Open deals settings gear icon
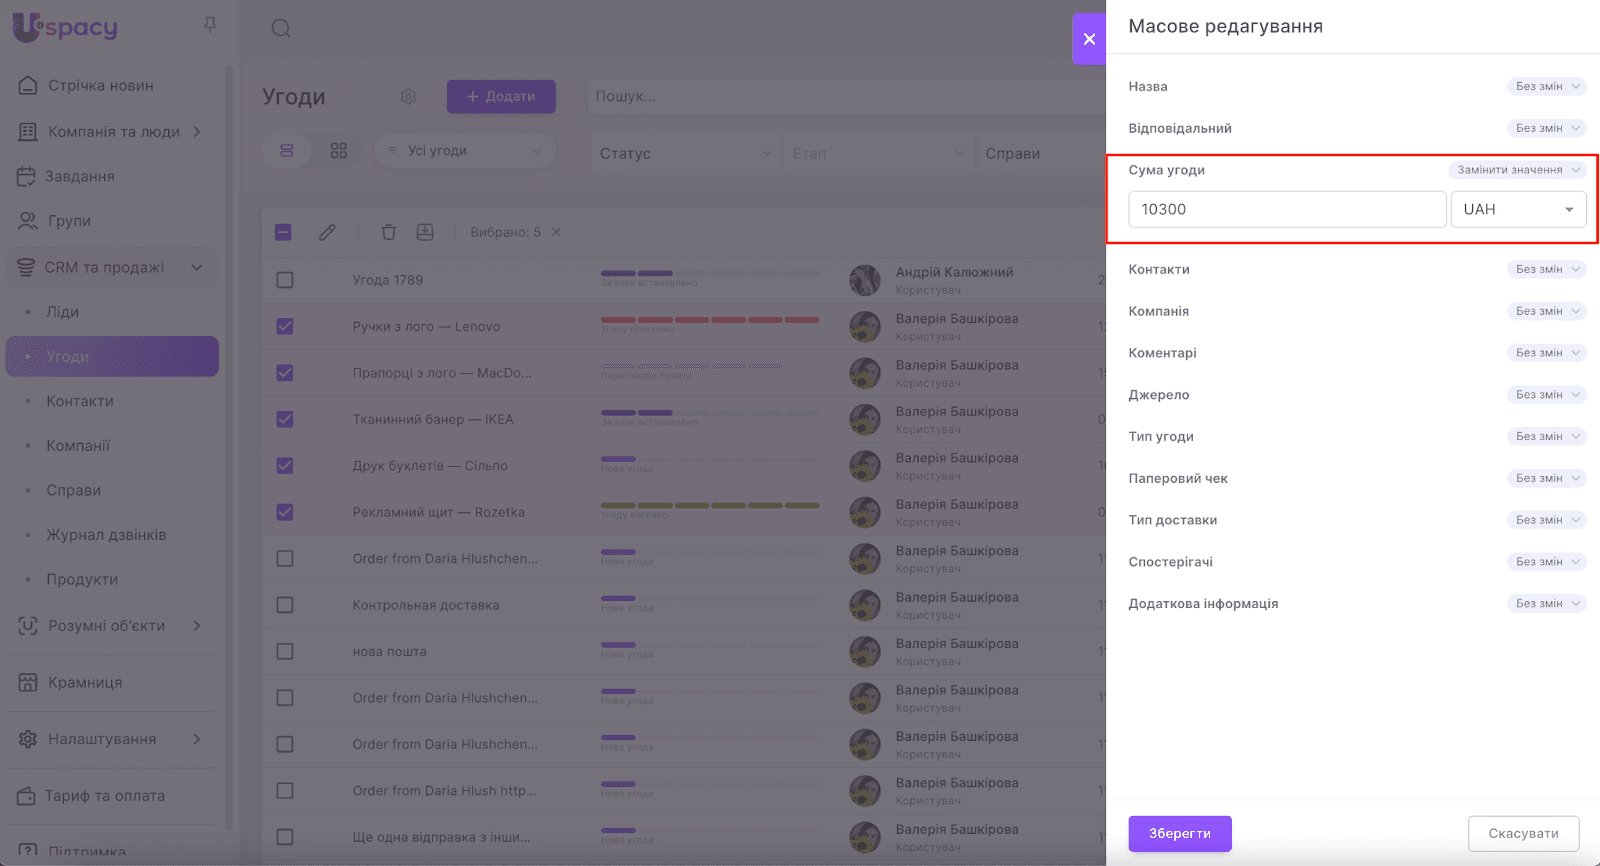The width and height of the screenshot is (1600, 866). click(408, 97)
